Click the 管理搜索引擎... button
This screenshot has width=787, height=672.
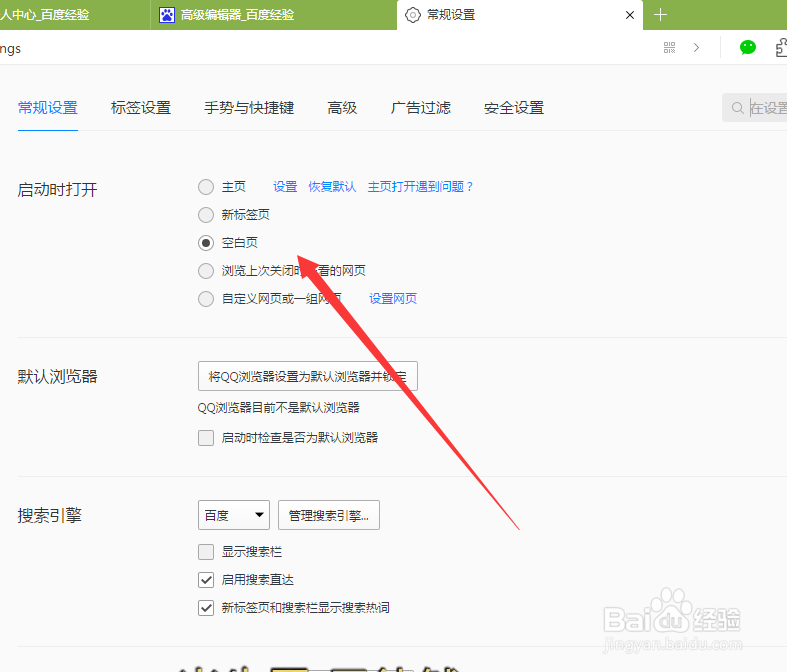[329, 515]
